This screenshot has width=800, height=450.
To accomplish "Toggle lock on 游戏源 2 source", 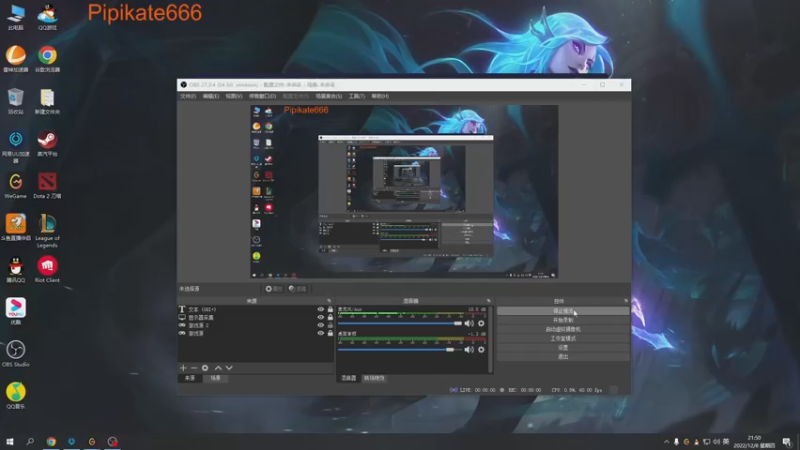I will (330, 325).
